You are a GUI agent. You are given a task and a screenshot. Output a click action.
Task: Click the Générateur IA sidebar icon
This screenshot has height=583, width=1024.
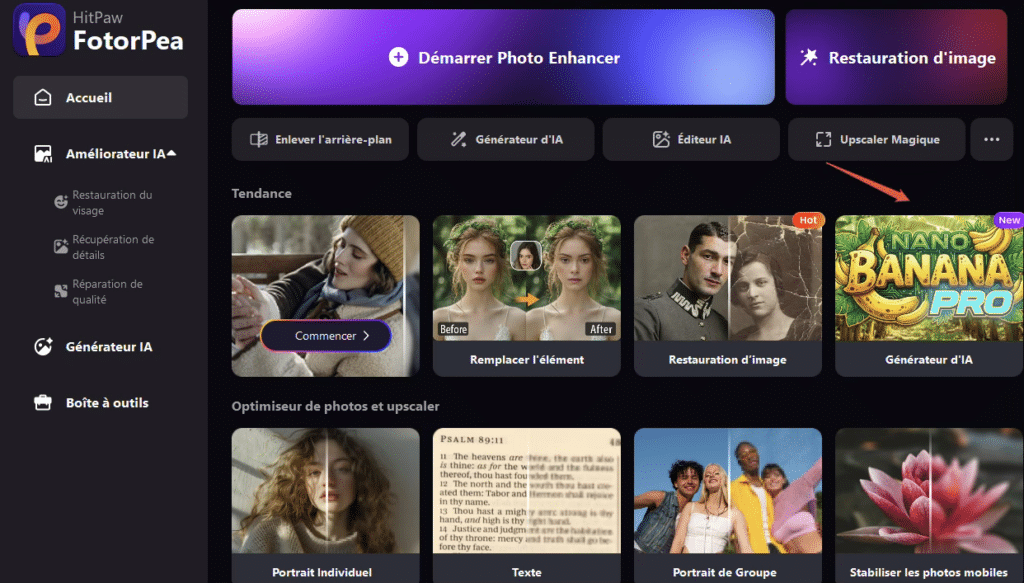(x=43, y=347)
